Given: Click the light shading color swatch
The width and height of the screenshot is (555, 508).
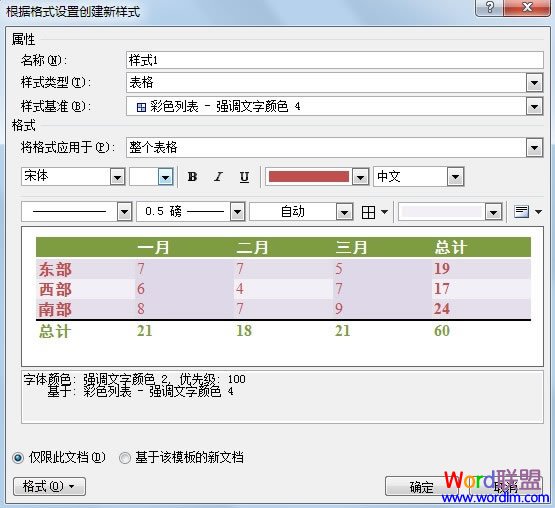Looking at the screenshot, I should tap(442, 212).
